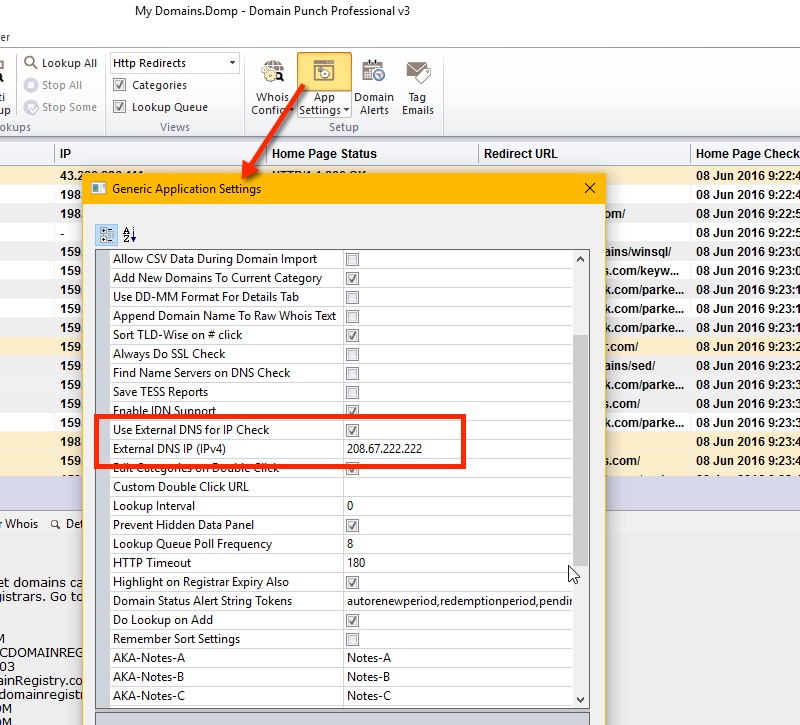Click the Lookup All magnifier icon
Image resolution: width=800 pixels, height=725 pixels.
pyautogui.click(x=31, y=62)
